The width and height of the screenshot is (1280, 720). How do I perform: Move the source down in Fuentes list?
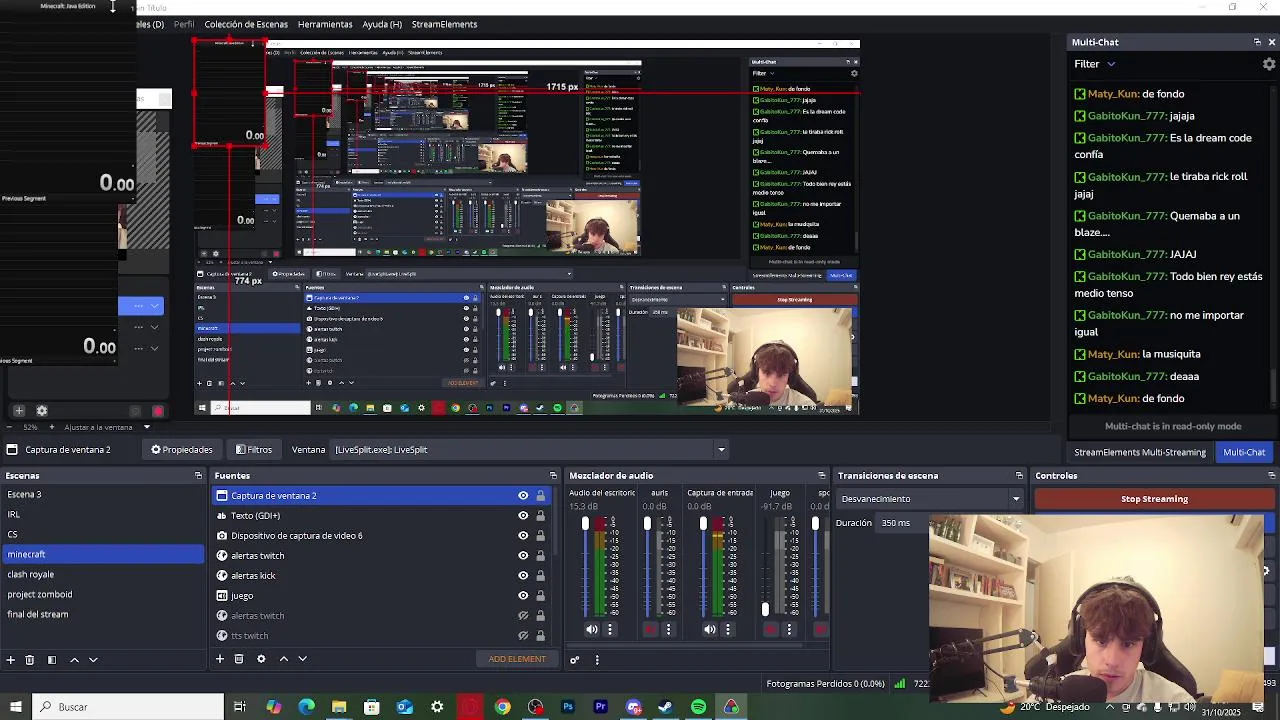[x=302, y=659]
